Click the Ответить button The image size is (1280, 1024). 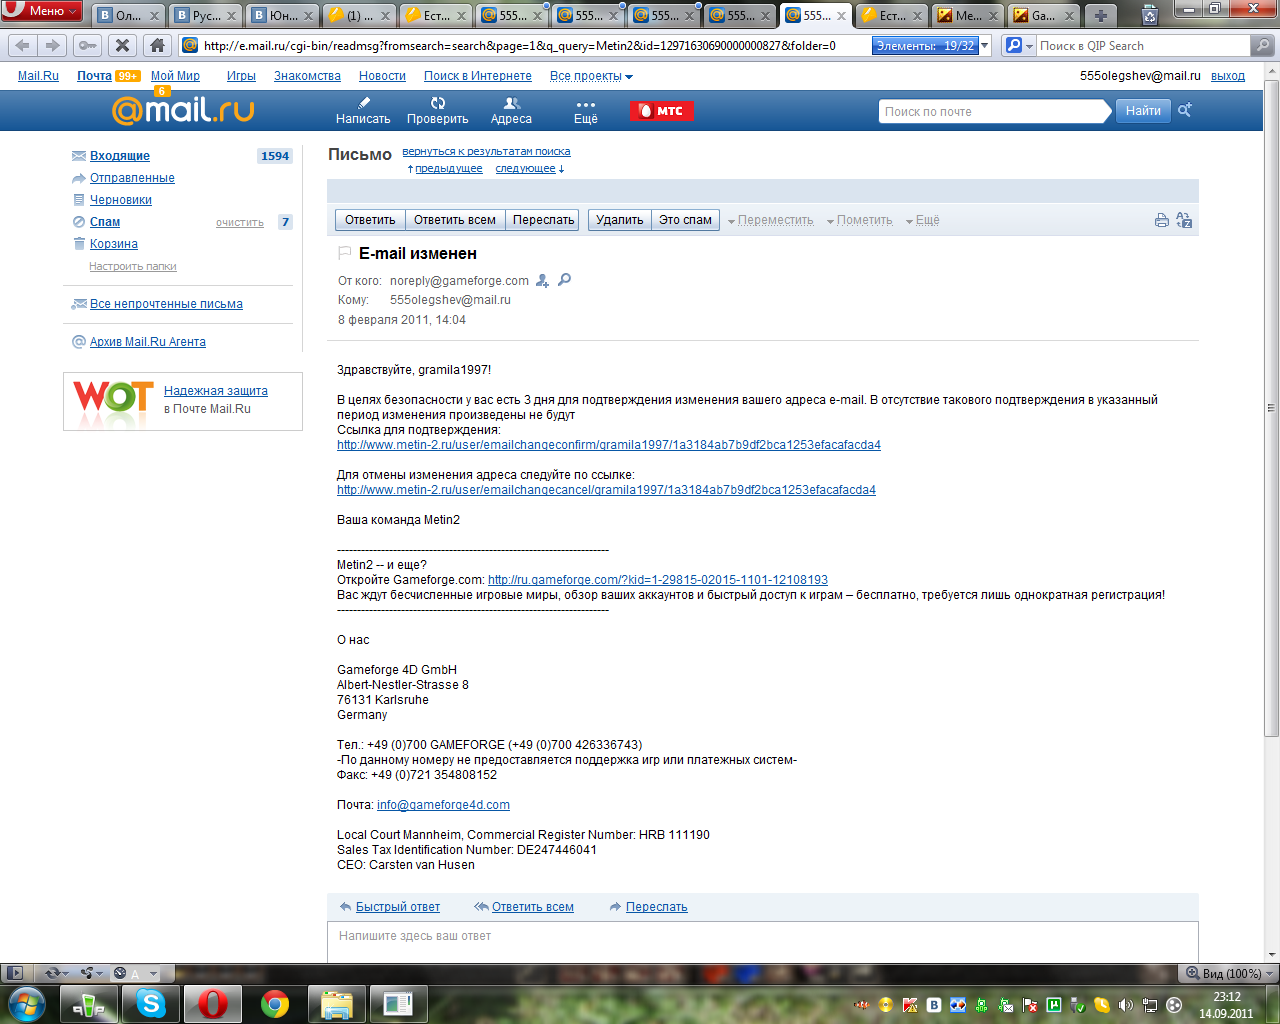point(370,220)
